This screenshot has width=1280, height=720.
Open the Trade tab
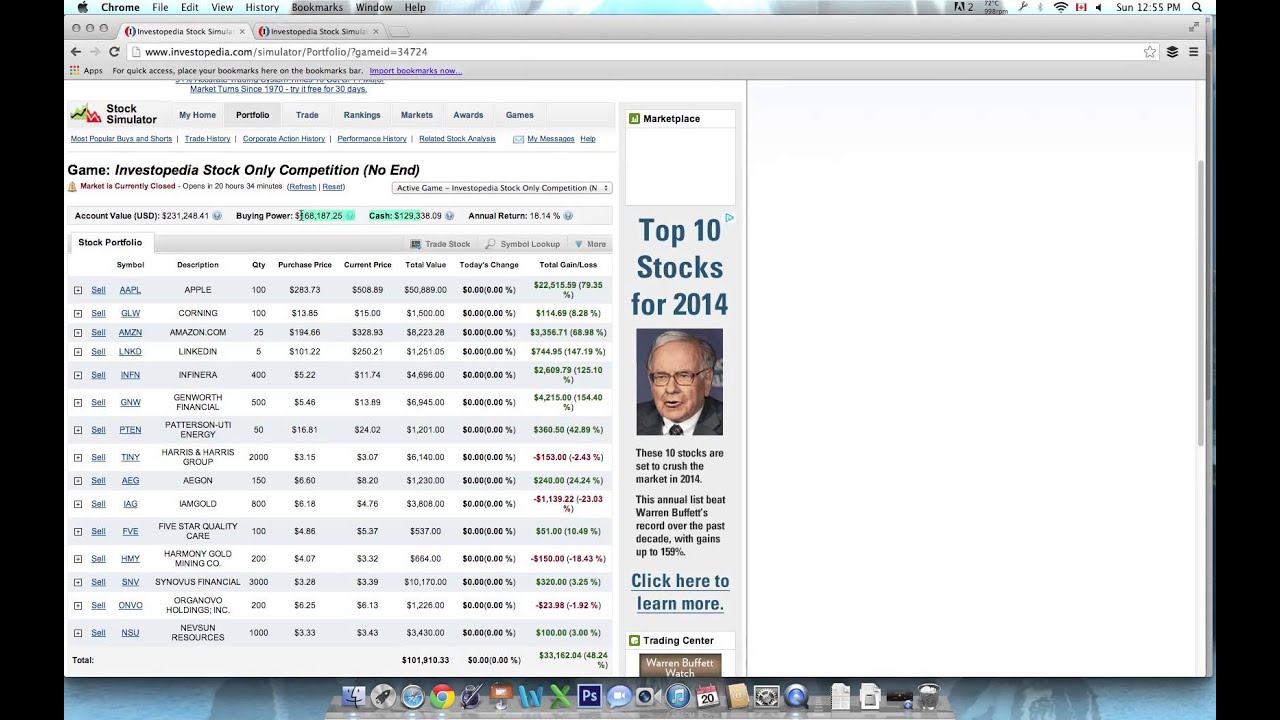pos(307,115)
